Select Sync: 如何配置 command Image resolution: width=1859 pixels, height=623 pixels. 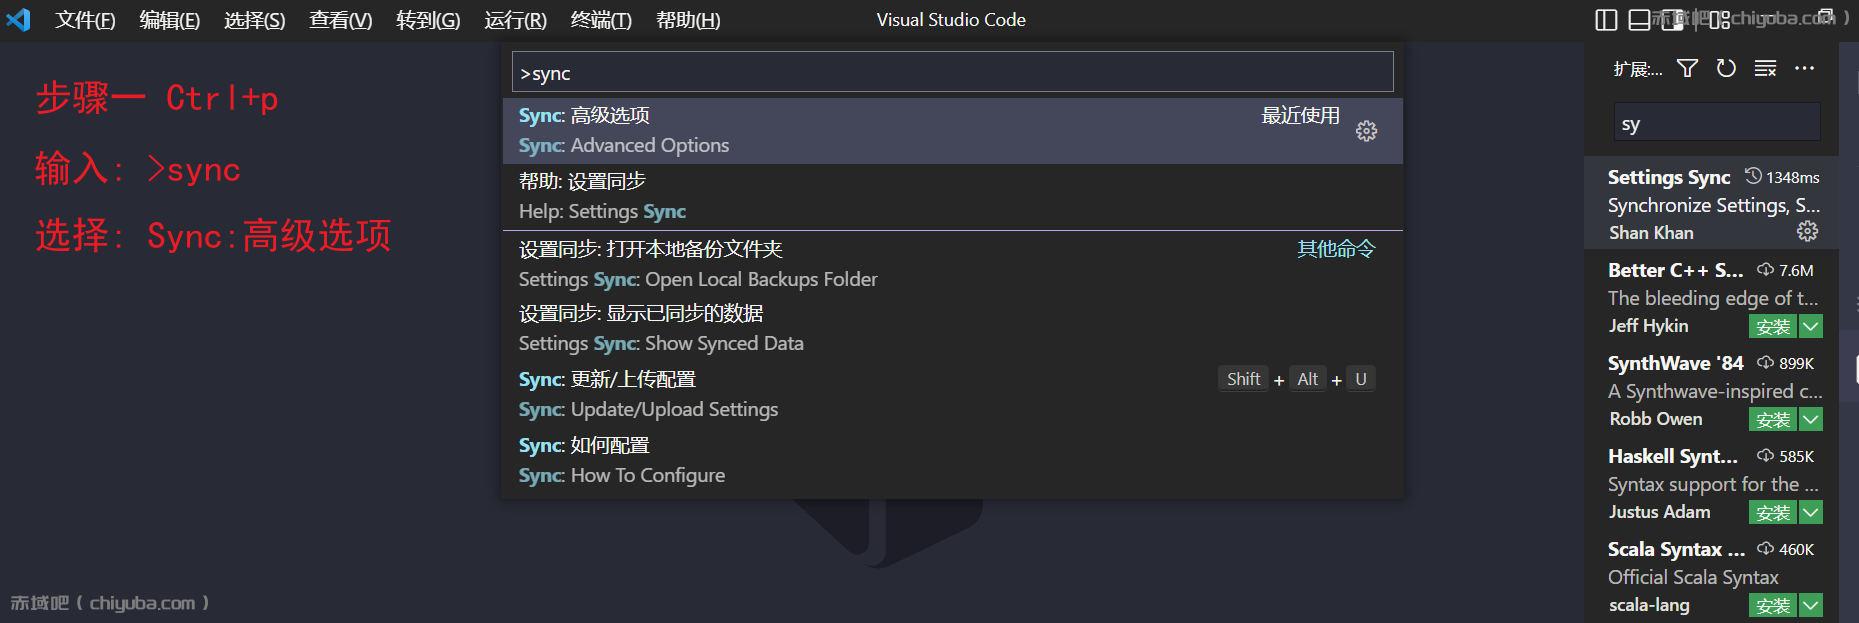[x=952, y=461]
